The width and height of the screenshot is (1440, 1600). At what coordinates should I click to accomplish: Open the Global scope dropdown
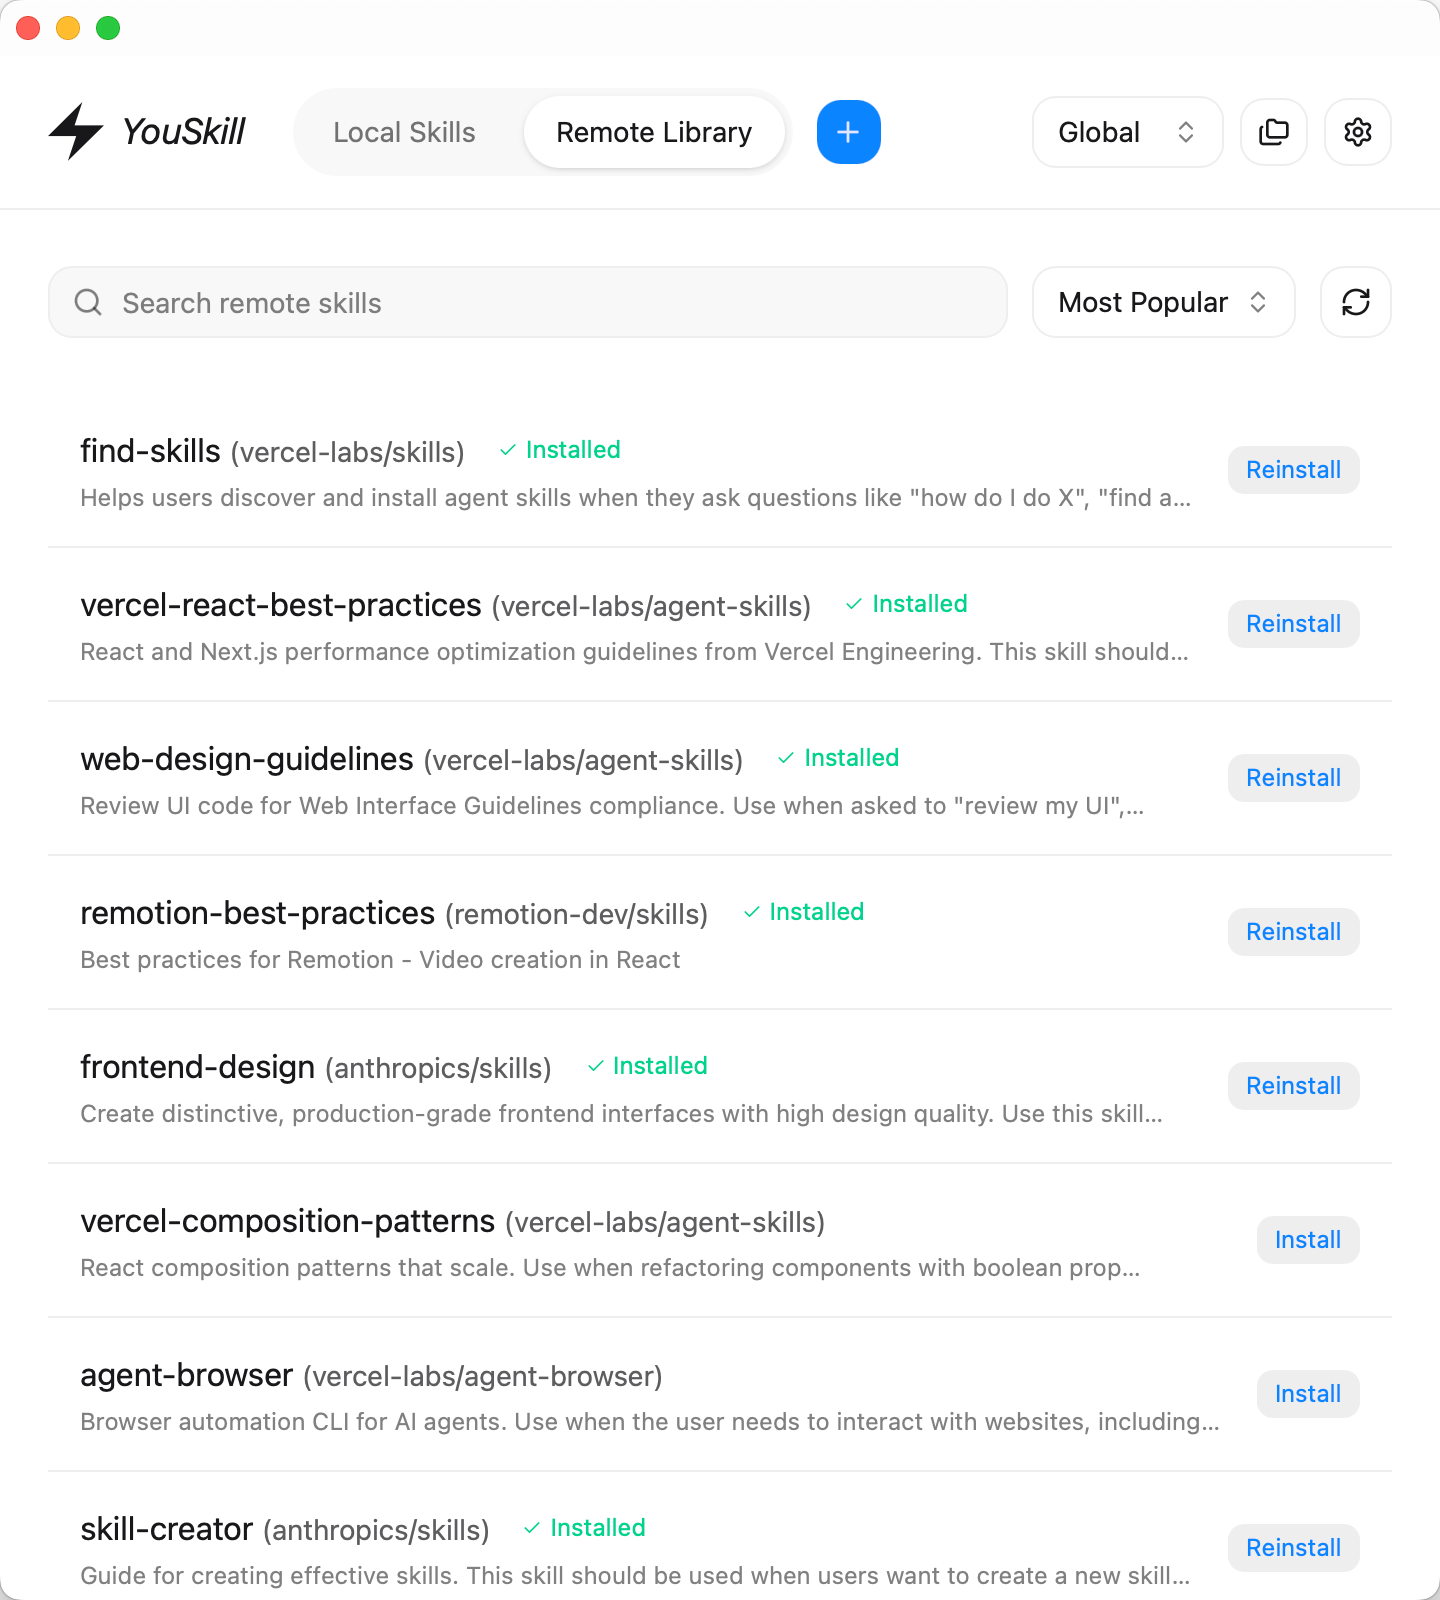click(x=1127, y=131)
